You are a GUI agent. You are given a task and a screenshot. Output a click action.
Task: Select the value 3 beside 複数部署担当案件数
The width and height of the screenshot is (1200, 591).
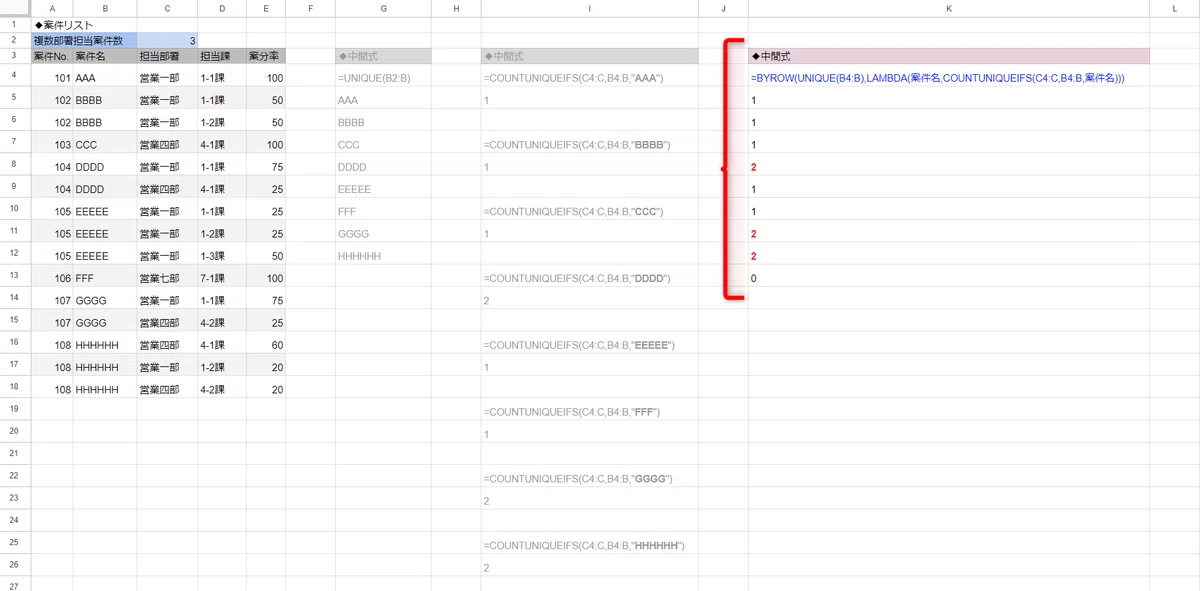(x=167, y=40)
